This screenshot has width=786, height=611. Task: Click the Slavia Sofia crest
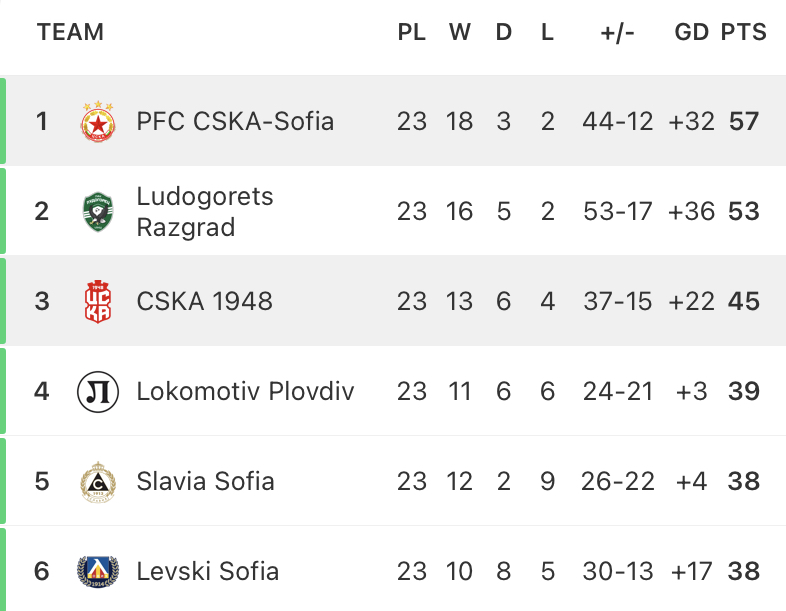point(98,482)
